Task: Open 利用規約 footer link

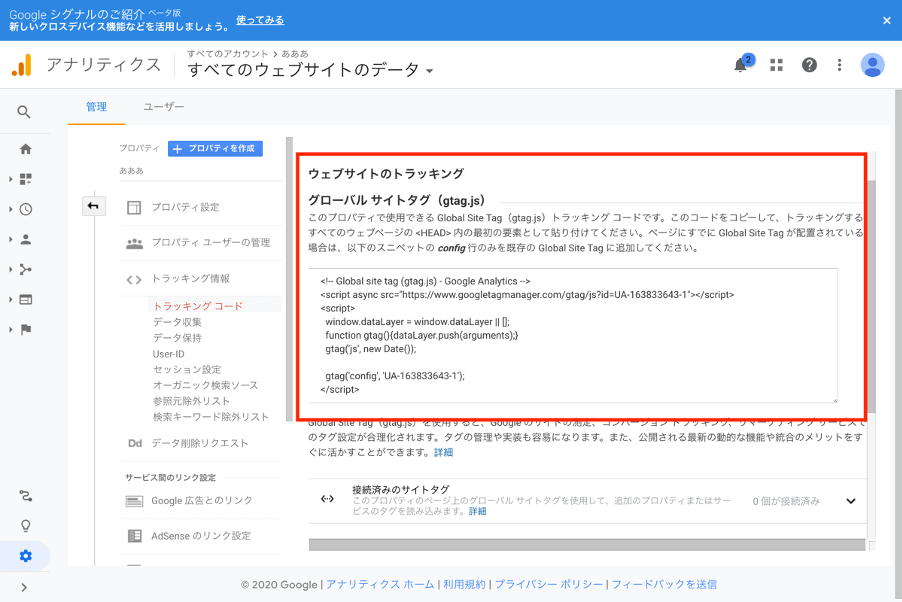Action: [x=464, y=585]
